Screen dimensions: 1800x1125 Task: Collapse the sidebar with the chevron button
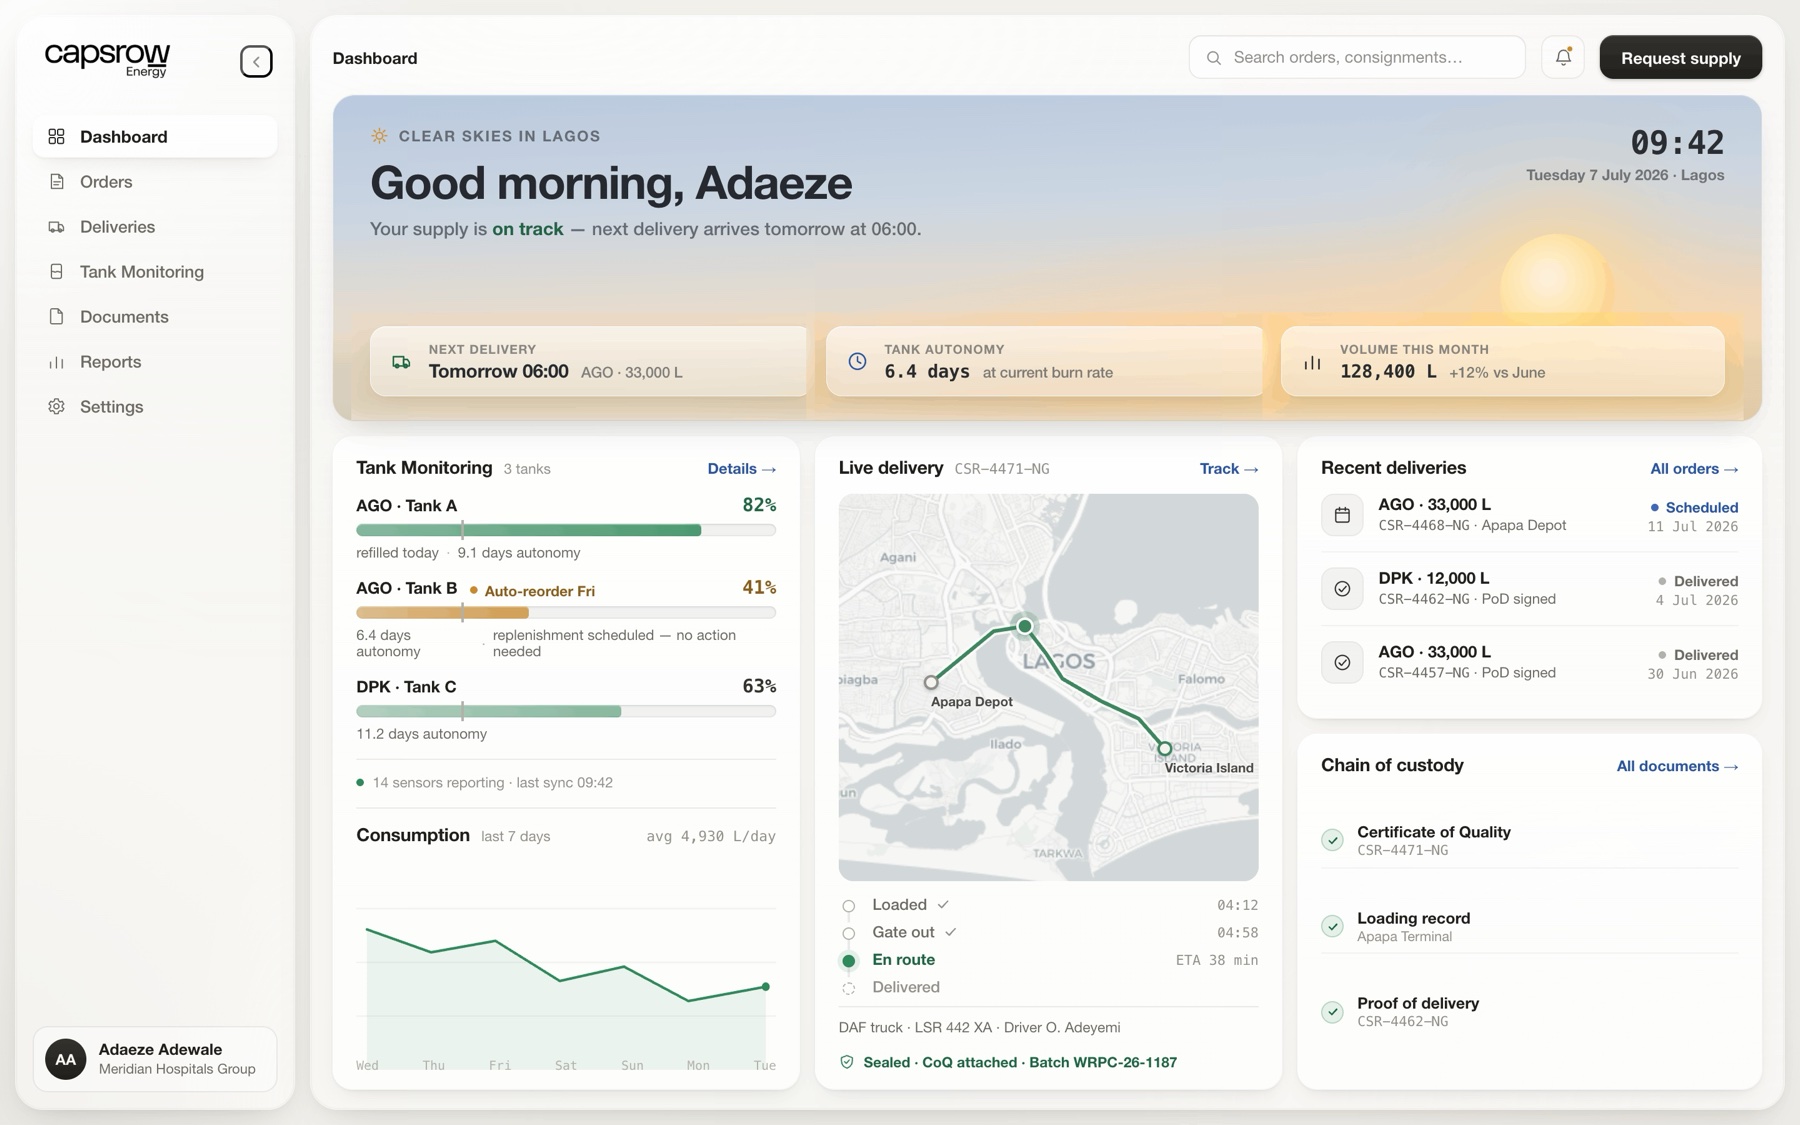pos(256,61)
